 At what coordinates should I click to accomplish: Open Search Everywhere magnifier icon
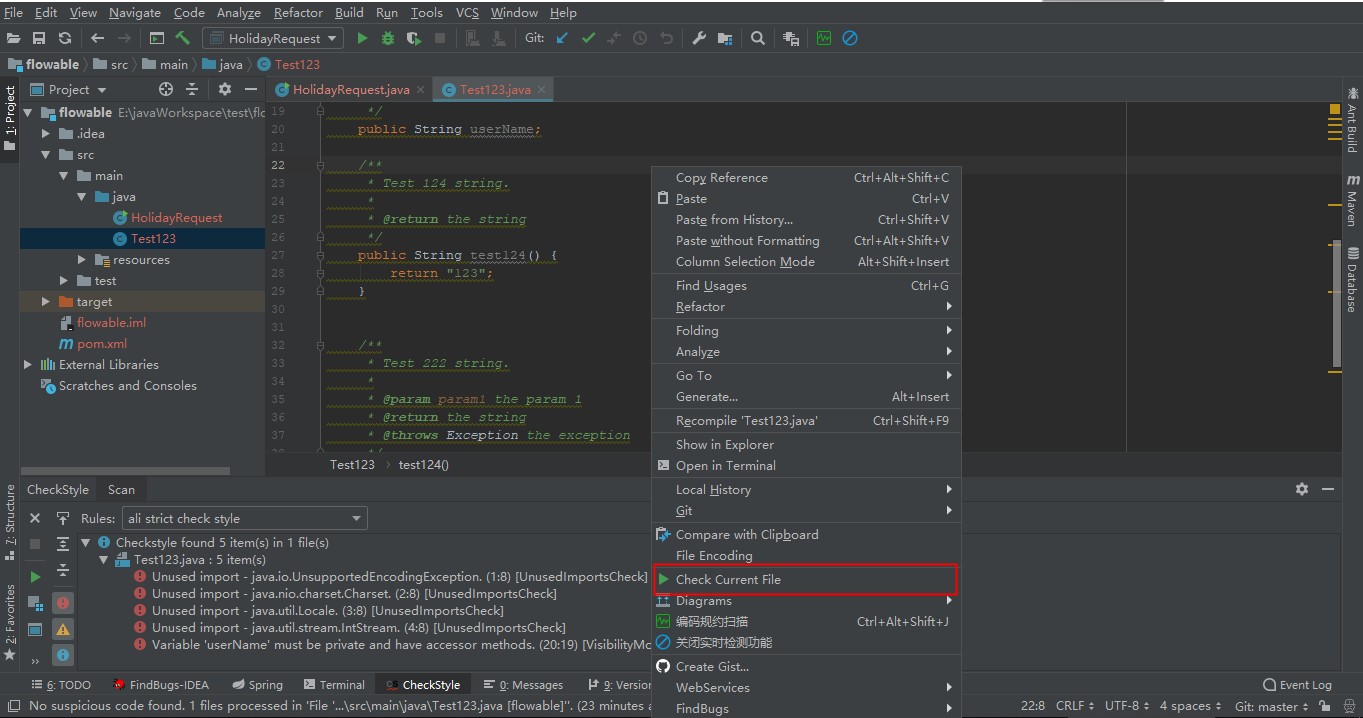(758, 38)
